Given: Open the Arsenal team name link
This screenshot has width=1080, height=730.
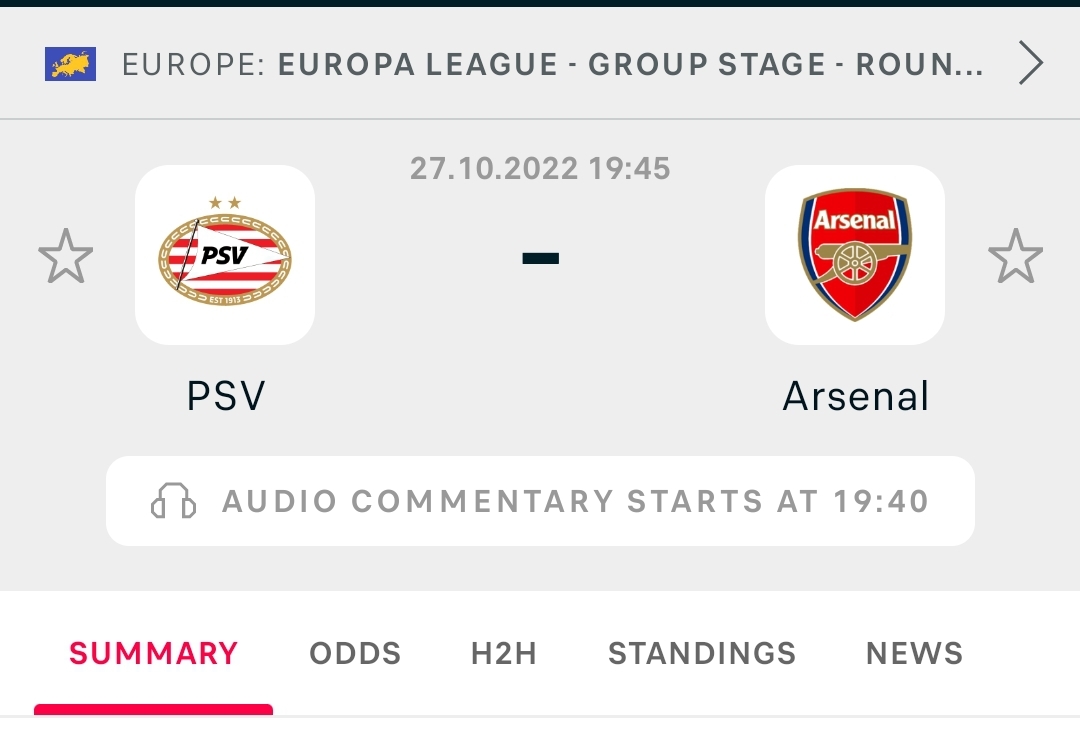Looking at the screenshot, I should [x=856, y=396].
